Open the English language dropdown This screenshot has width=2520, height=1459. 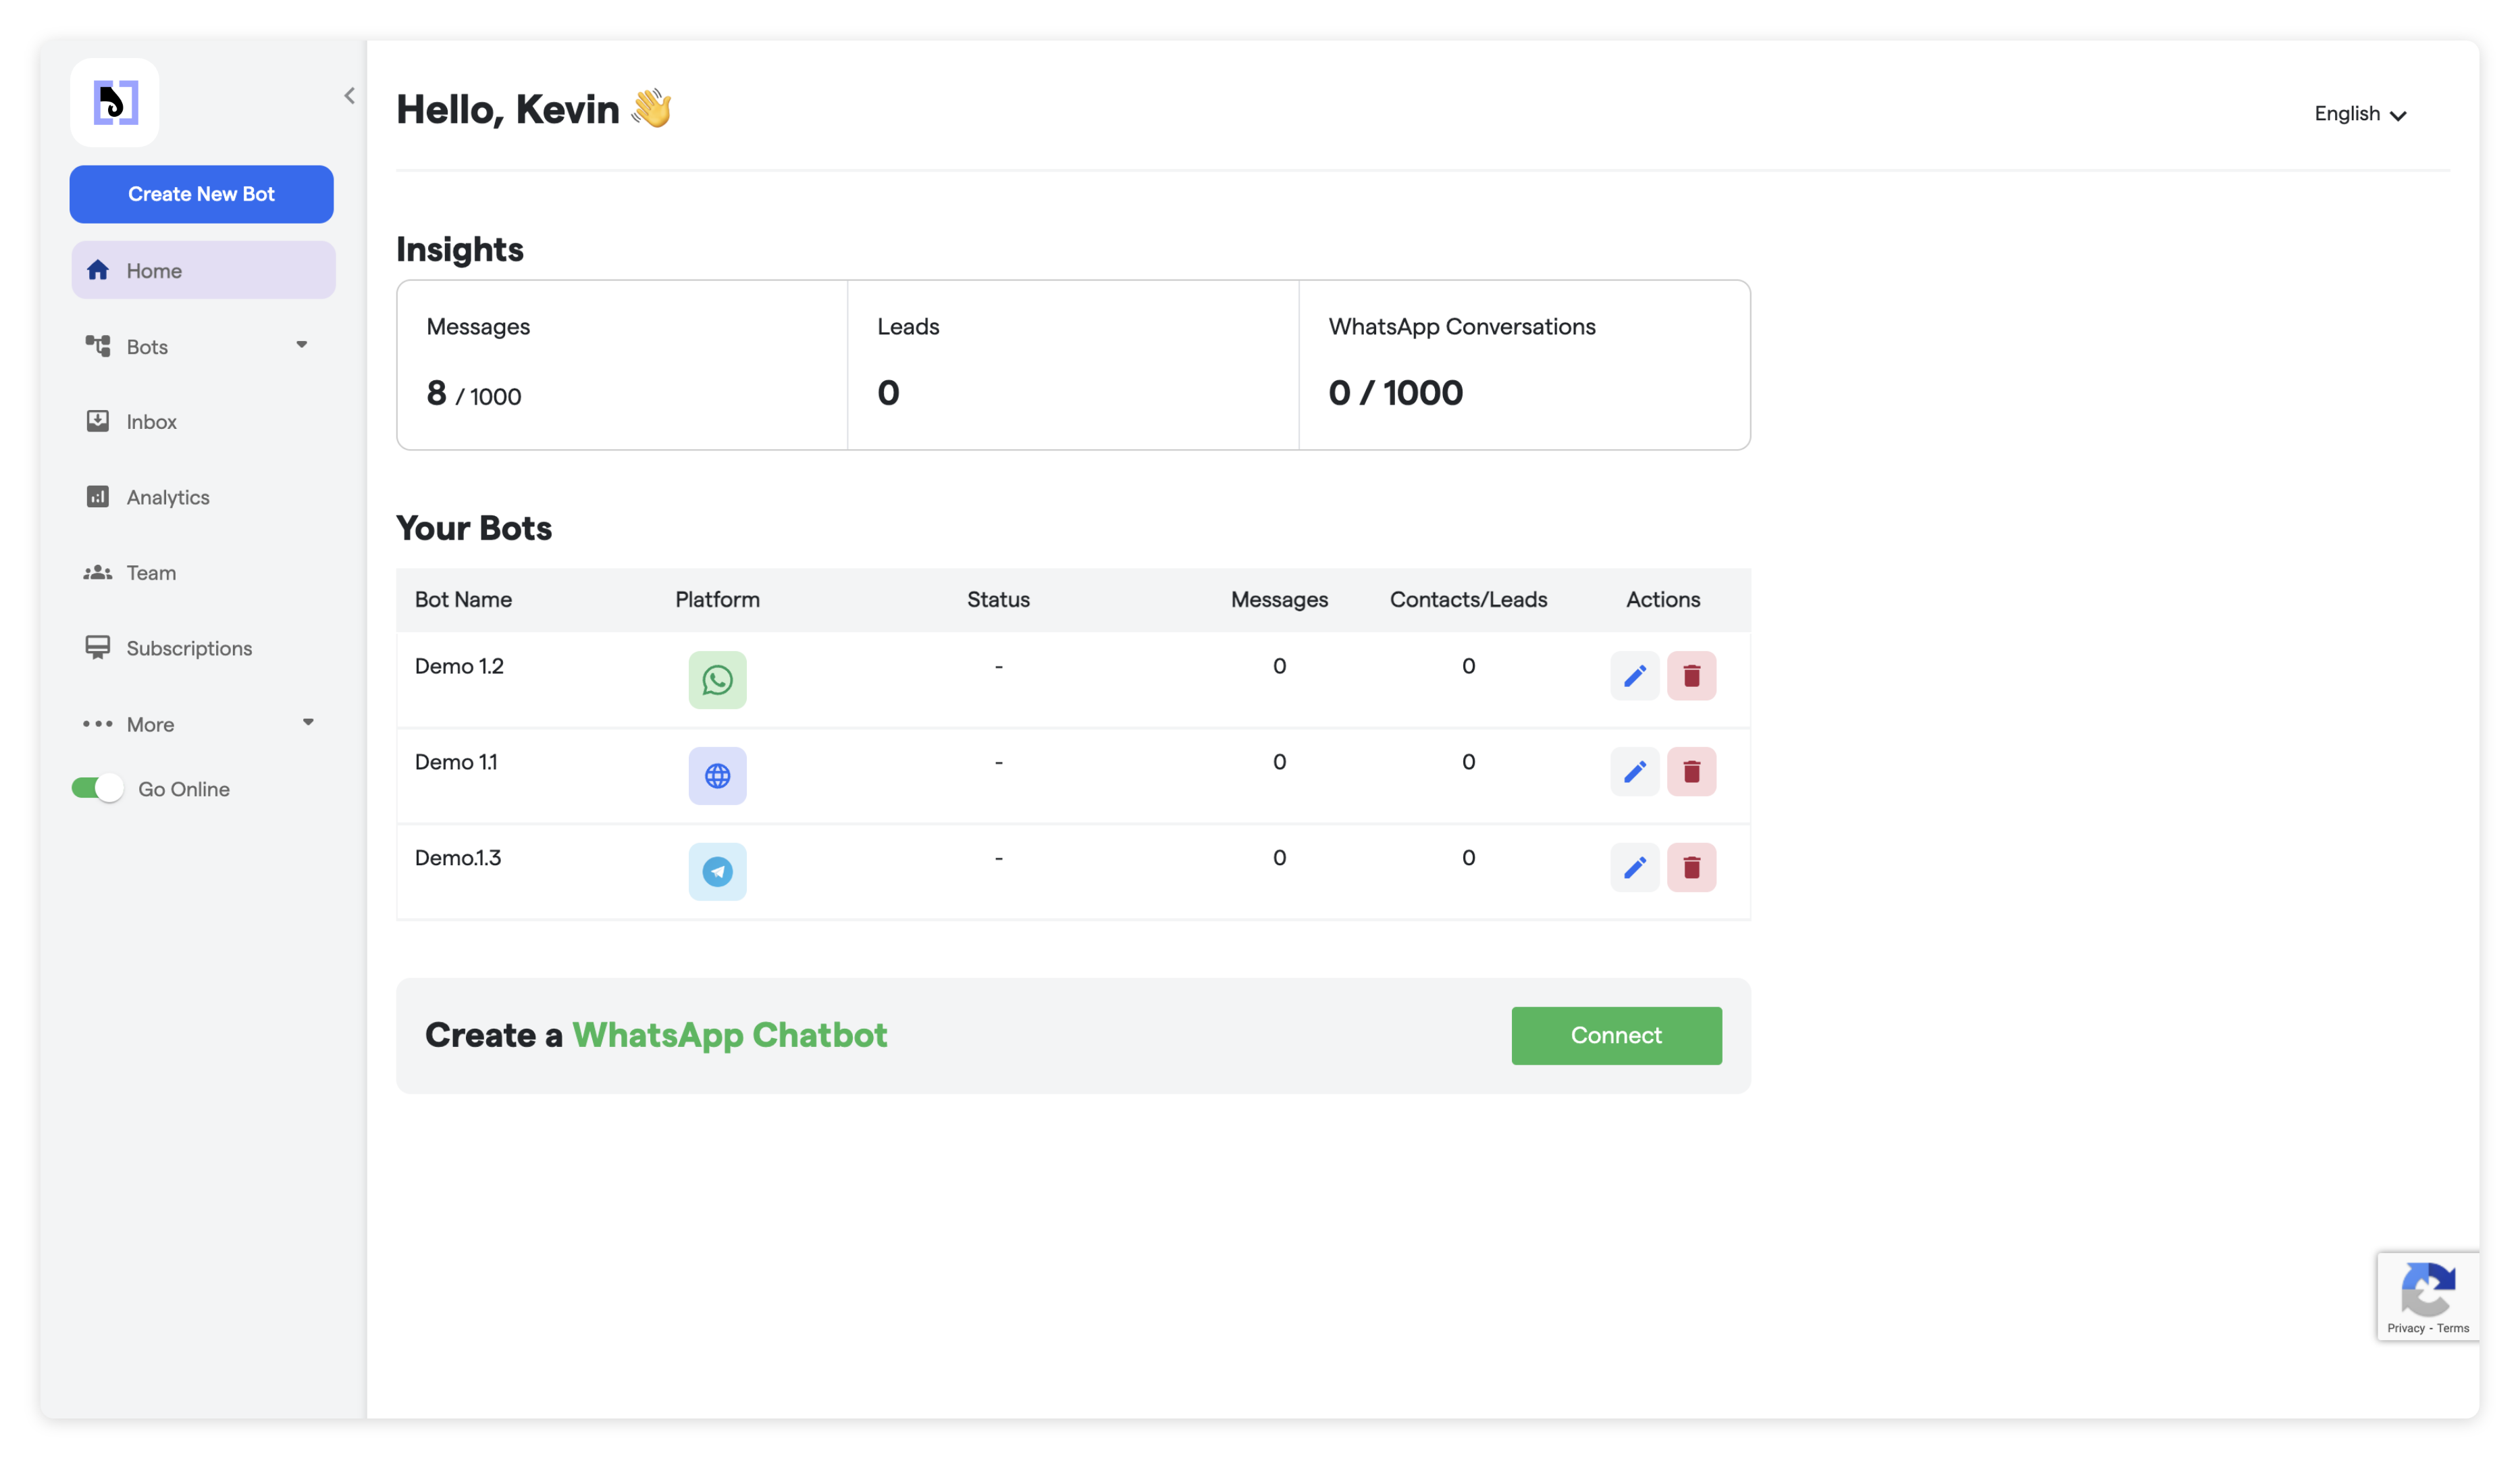pyautogui.click(x=2359, y=114)
